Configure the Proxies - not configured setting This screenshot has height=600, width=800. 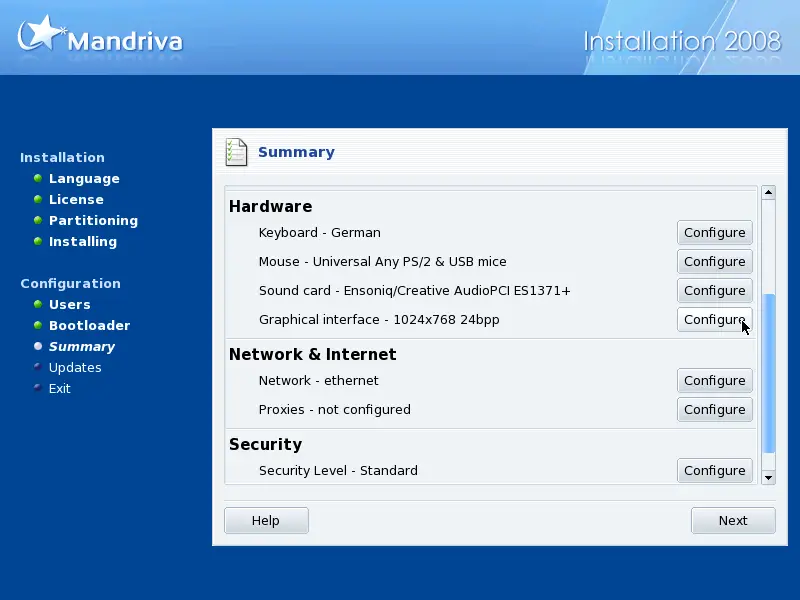(714, 410)
